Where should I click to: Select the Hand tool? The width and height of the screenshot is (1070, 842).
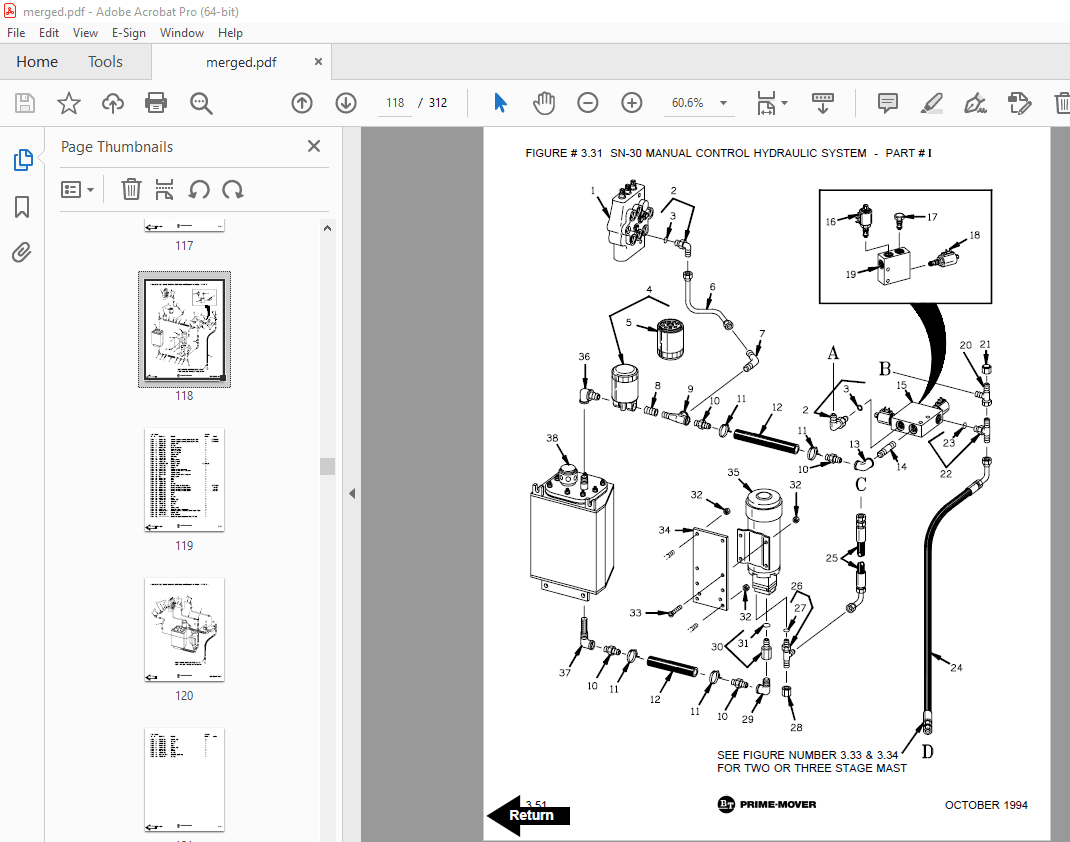point(543,102)
